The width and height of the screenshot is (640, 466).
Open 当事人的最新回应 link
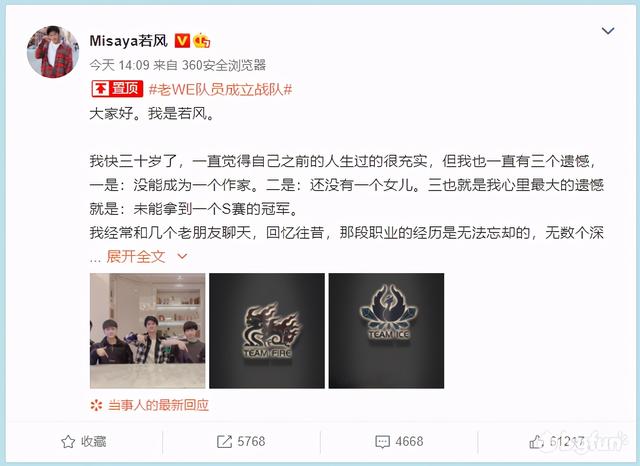pyautogui.click(x=158, y=405)
